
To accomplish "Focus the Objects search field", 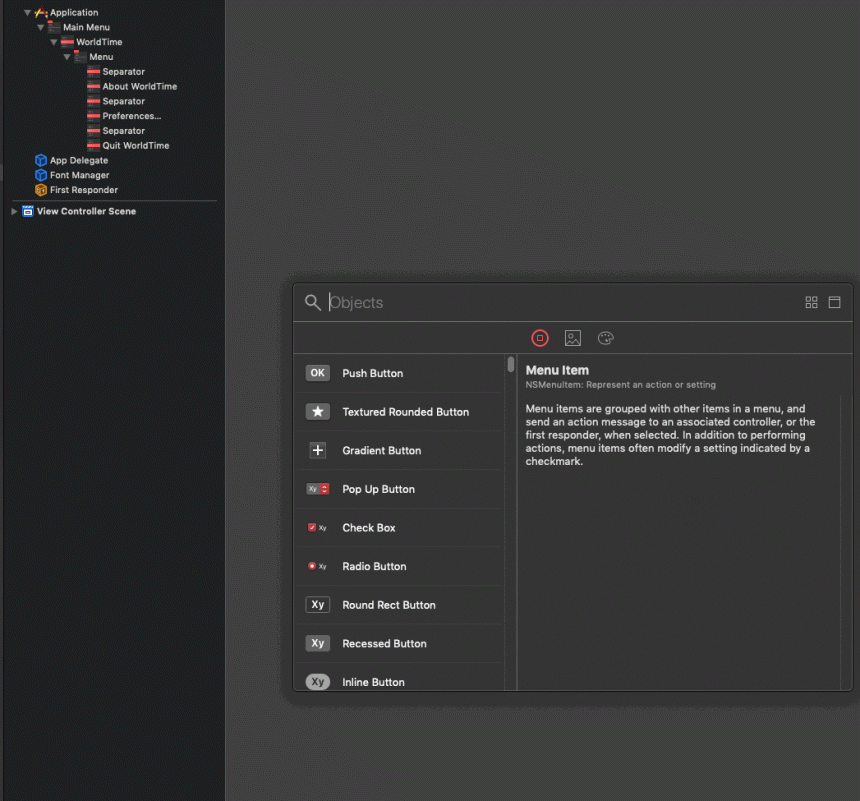I will point(560,302).
